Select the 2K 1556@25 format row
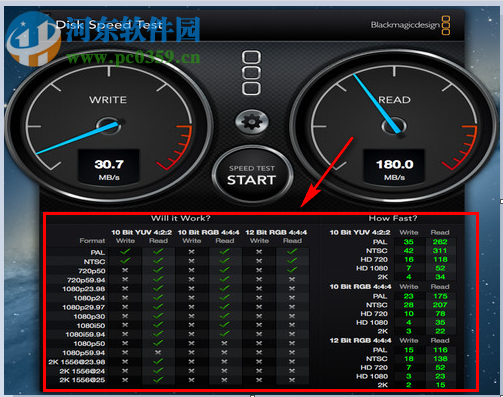The width and height of the screenshot is (503, 397). pos(177,380)
